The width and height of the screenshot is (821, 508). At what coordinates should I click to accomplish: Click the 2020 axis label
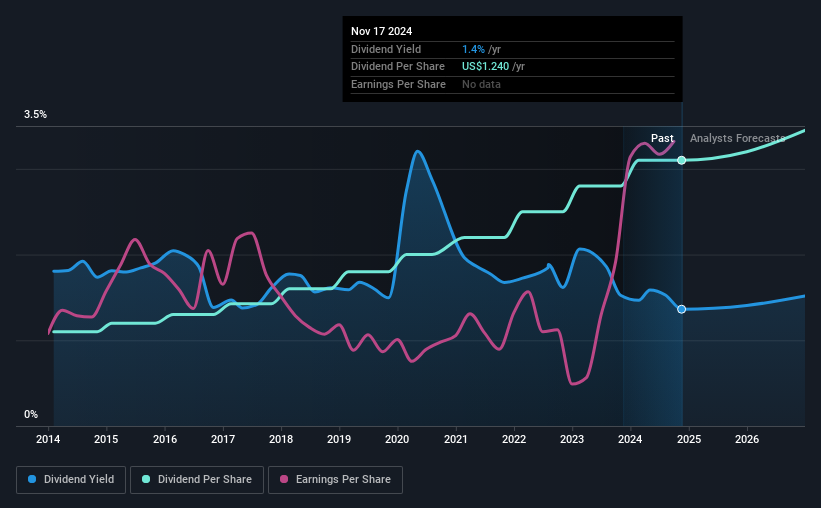point(397,439)
